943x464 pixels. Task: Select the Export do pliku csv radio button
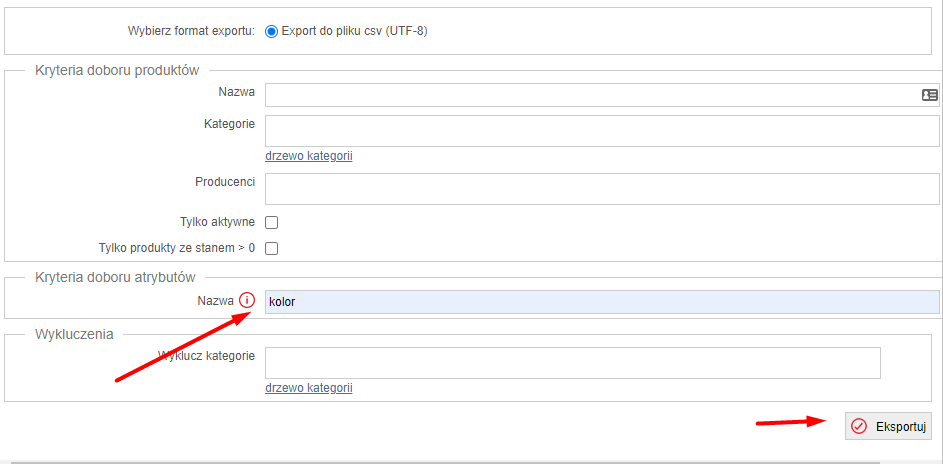point(271,32)
